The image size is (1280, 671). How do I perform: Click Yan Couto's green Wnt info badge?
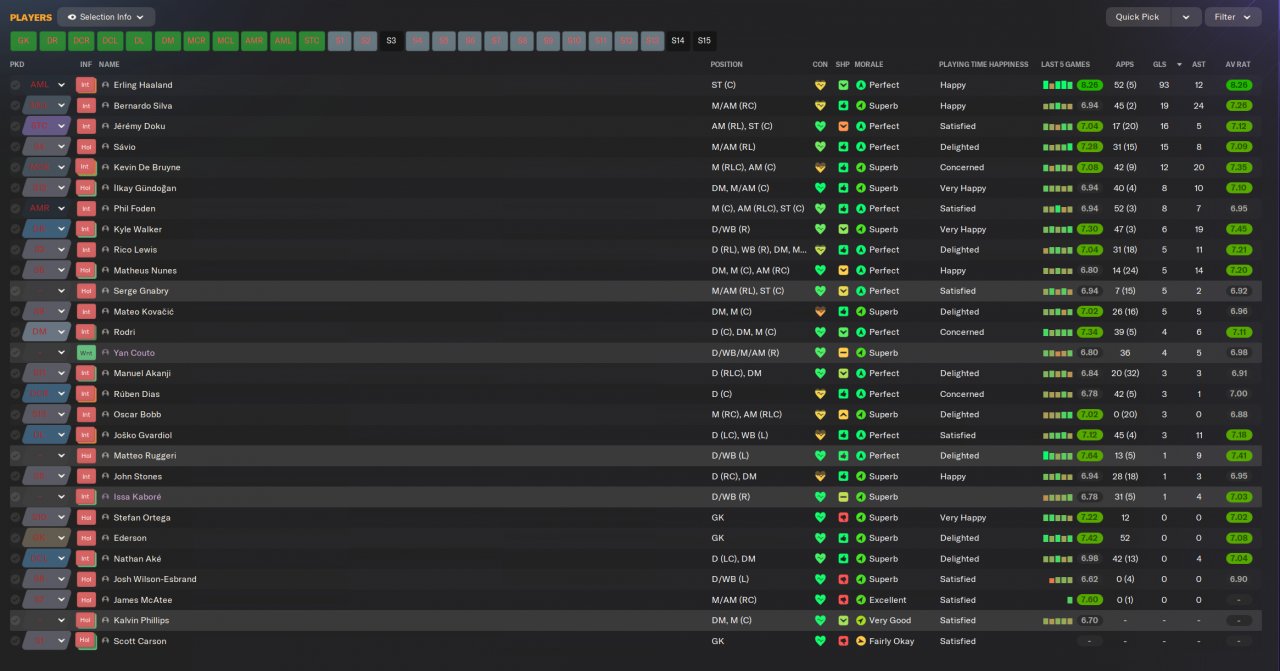click(86, 353)
